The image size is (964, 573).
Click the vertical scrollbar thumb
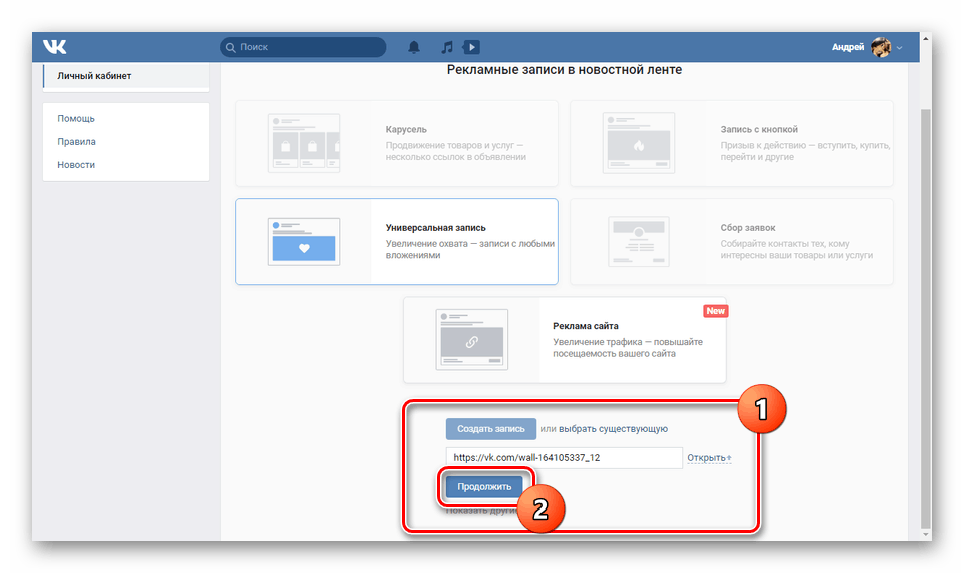[926, 318]
